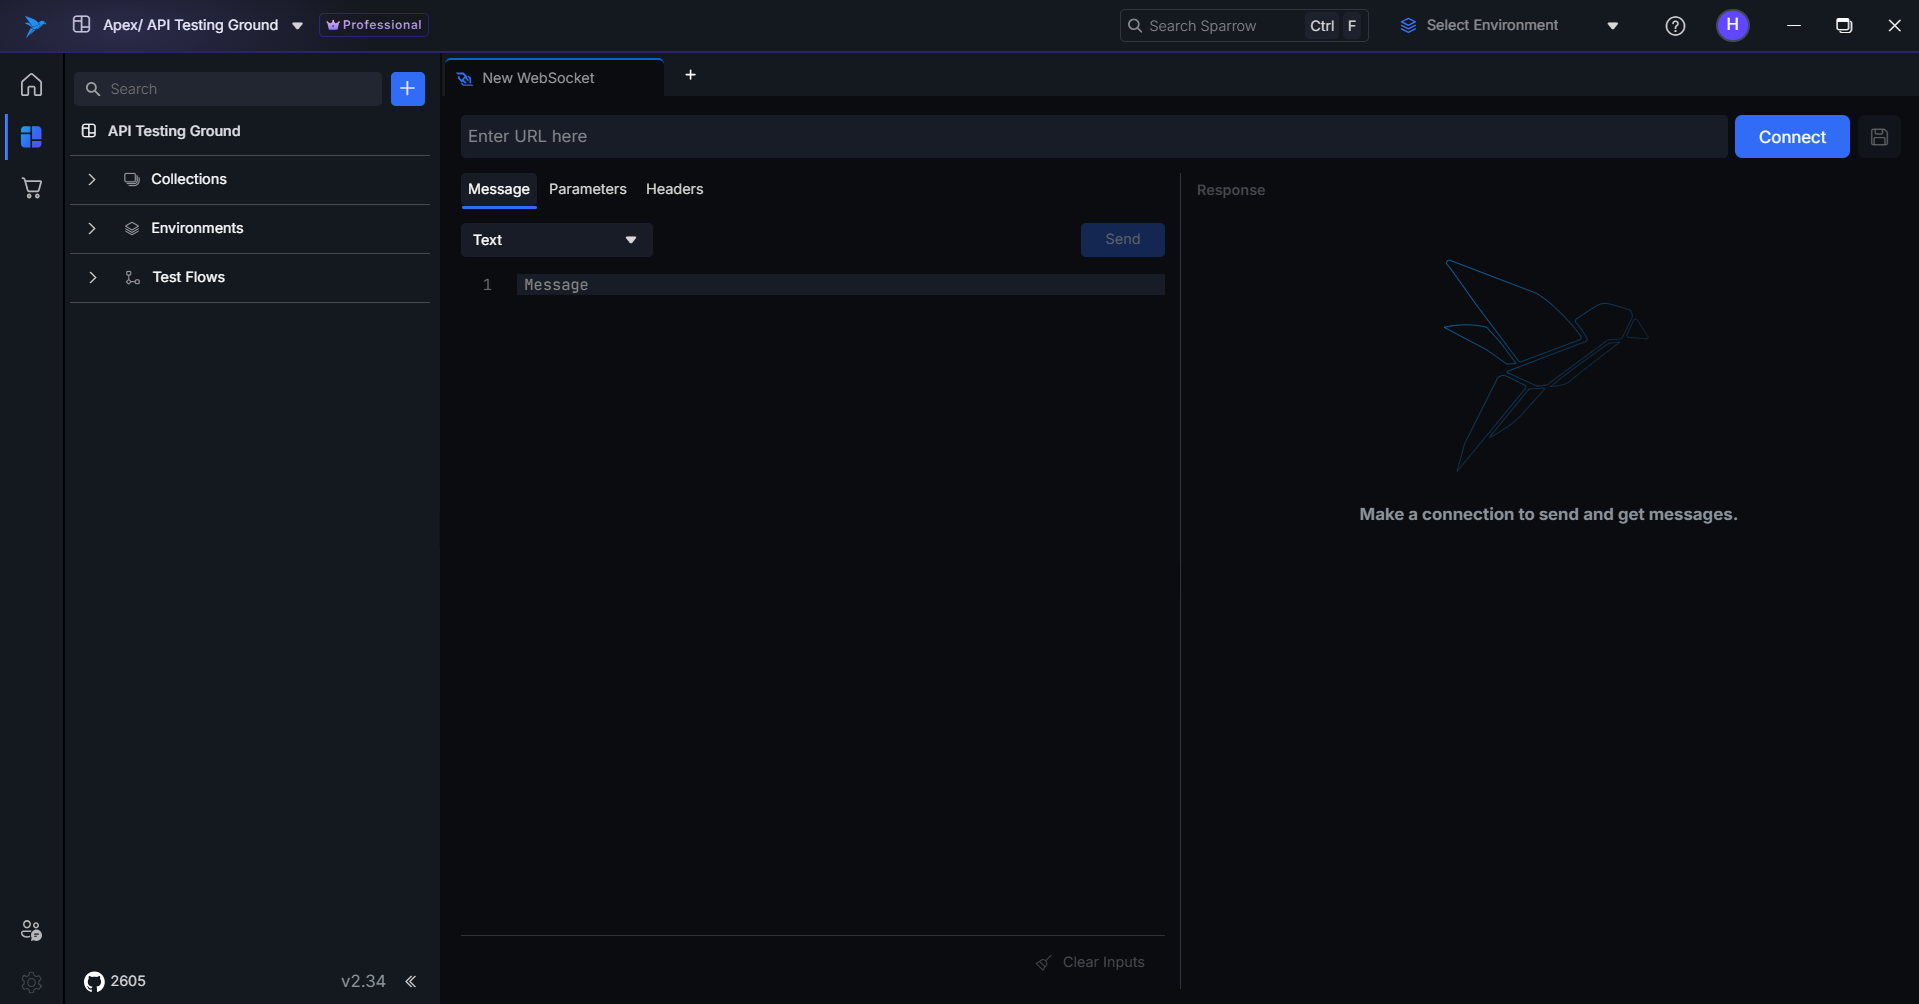The height and width of the screenshot is (1004, 1919).
Task: Click Clear Inputs link
Action: coord(1102,962)
